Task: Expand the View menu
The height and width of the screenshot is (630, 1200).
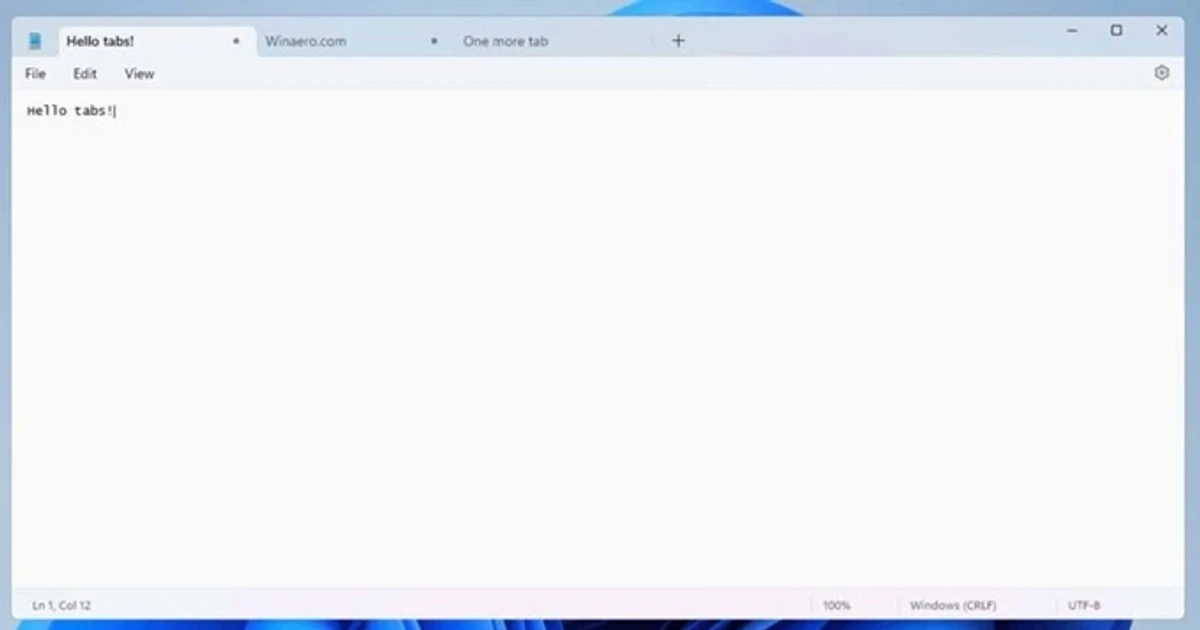Action: click(x=139, y=74)
